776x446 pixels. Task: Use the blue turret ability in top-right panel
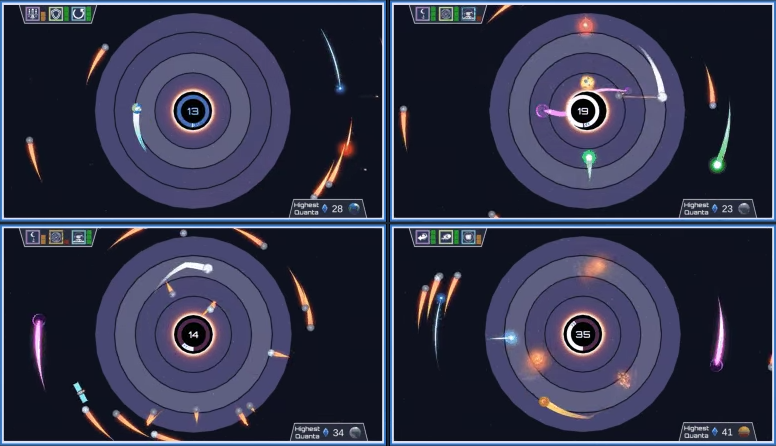pos(468,14)
